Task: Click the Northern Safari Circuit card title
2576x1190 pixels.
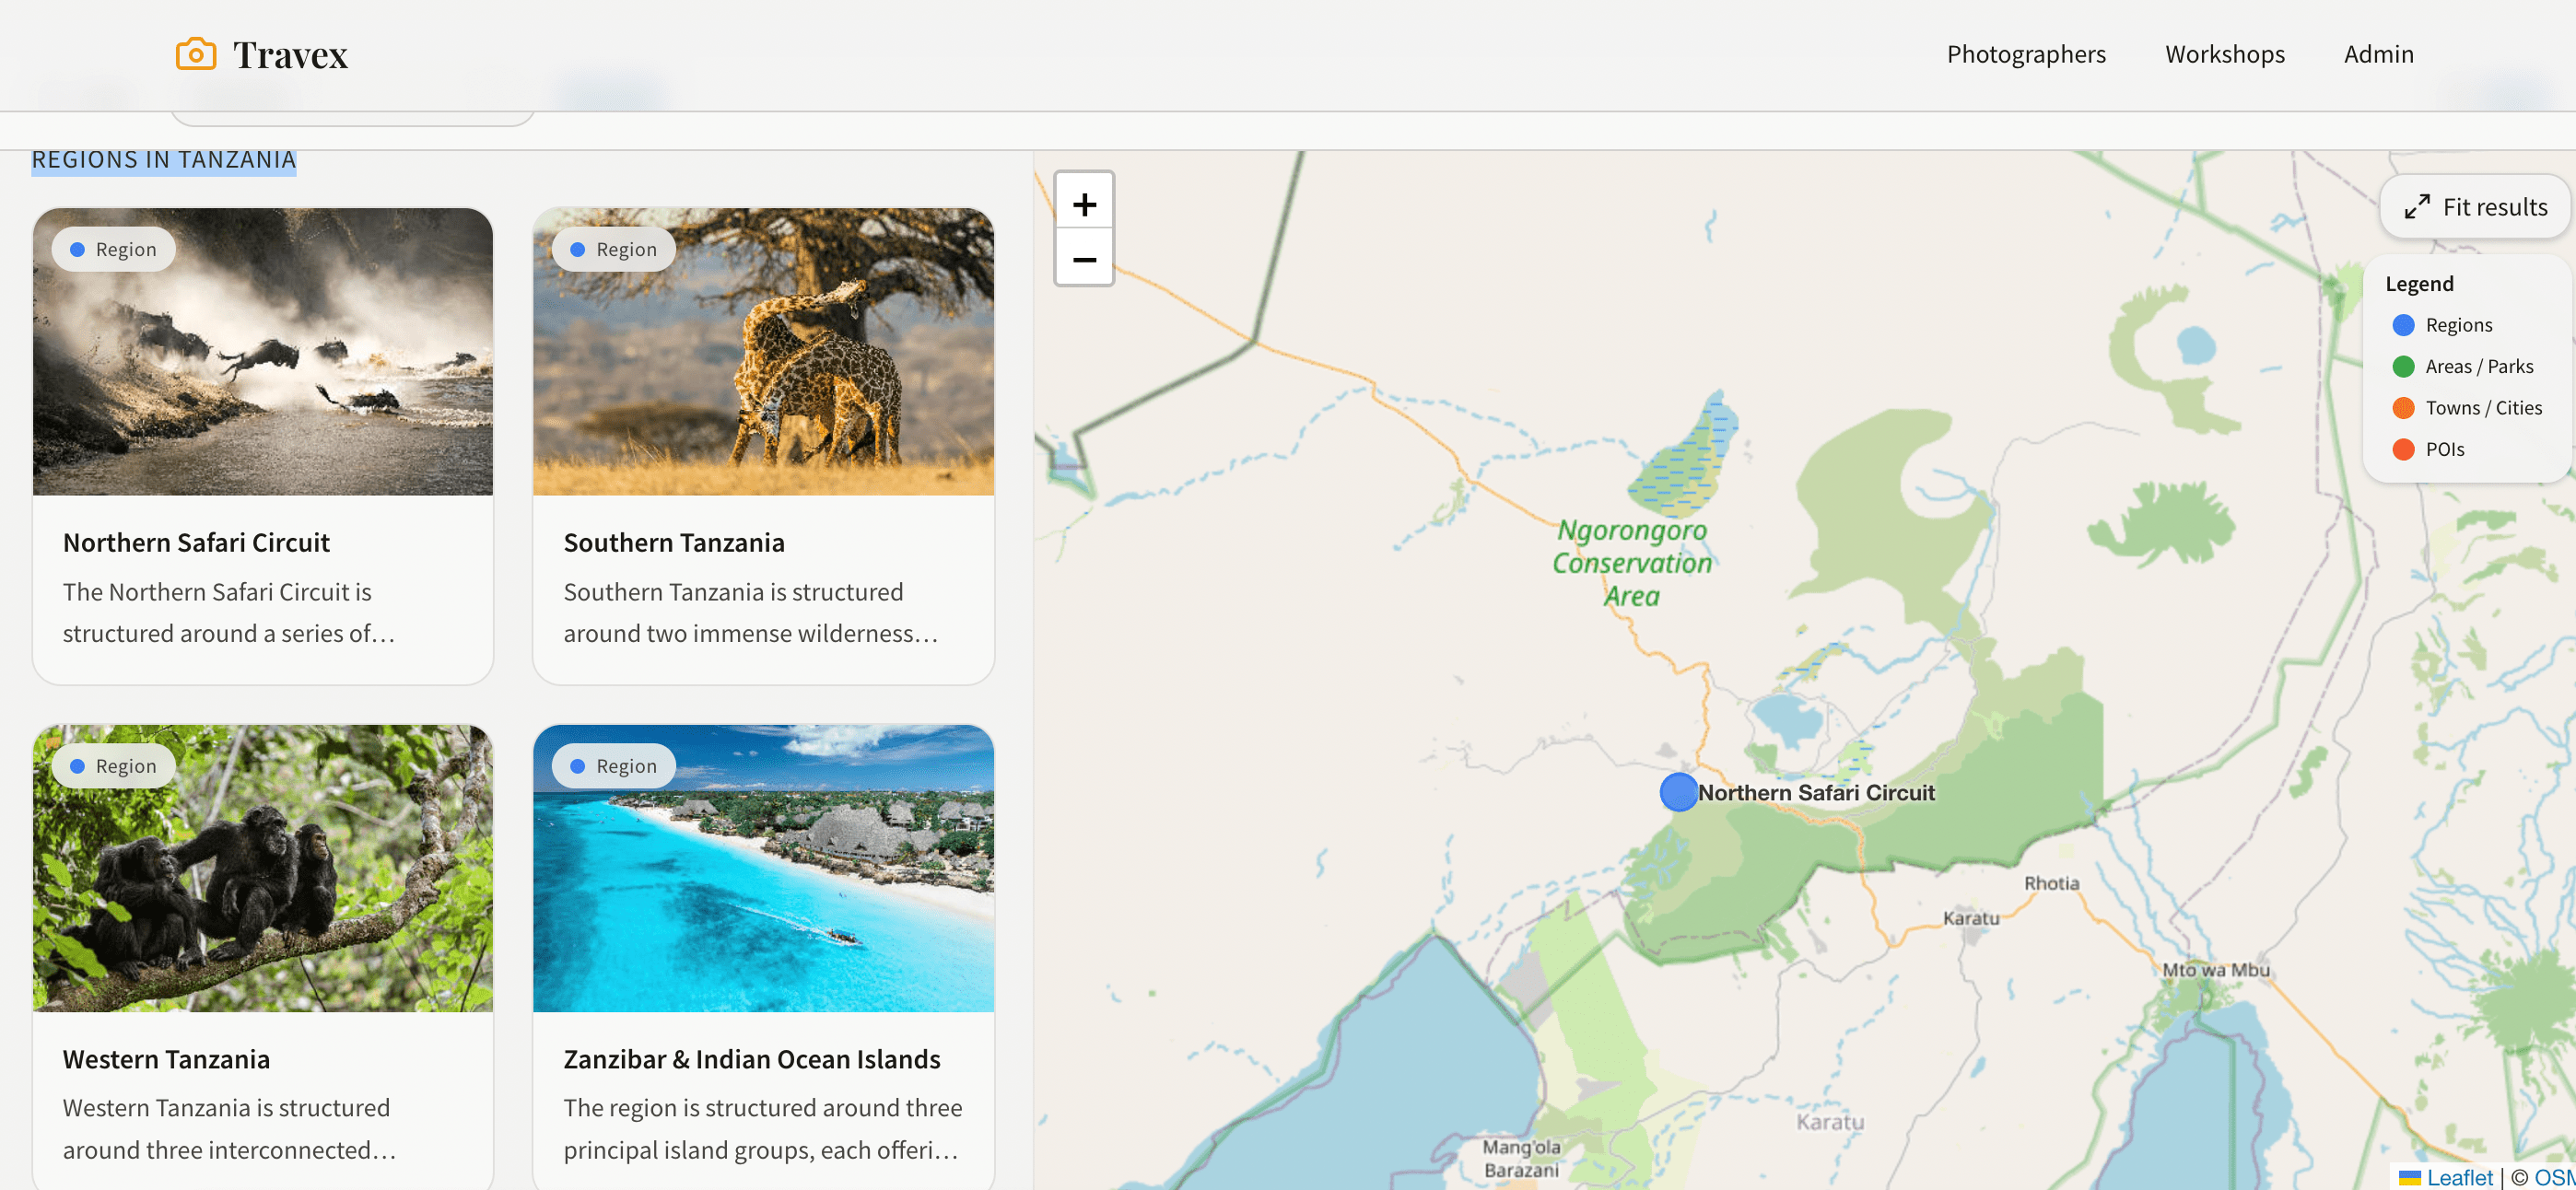Action: (196, 542)
